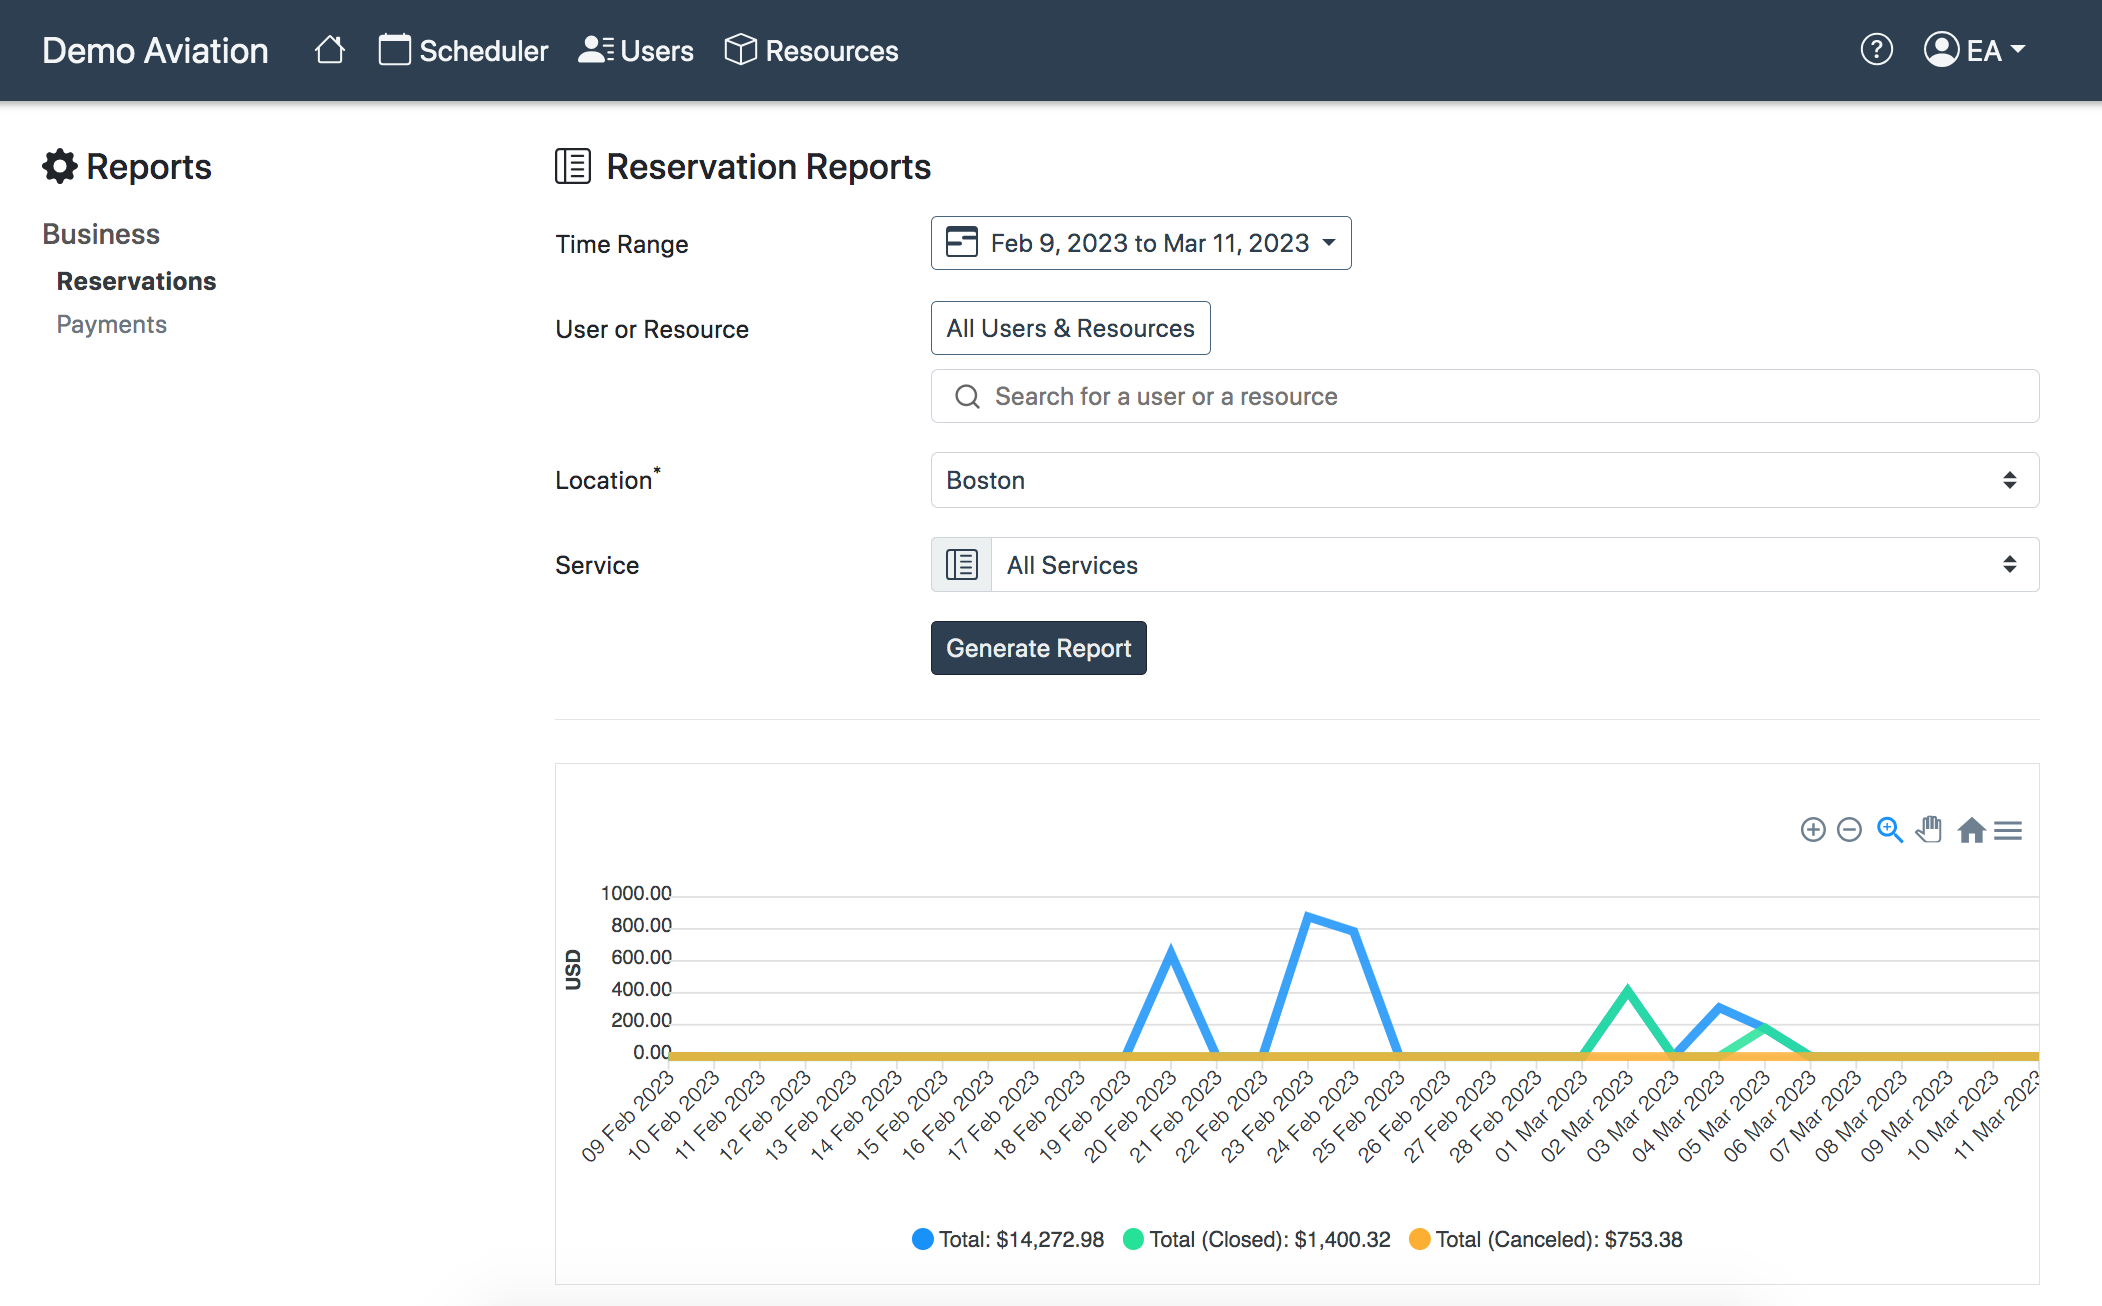Activate the selection zoom magnifier tool

1889,830
